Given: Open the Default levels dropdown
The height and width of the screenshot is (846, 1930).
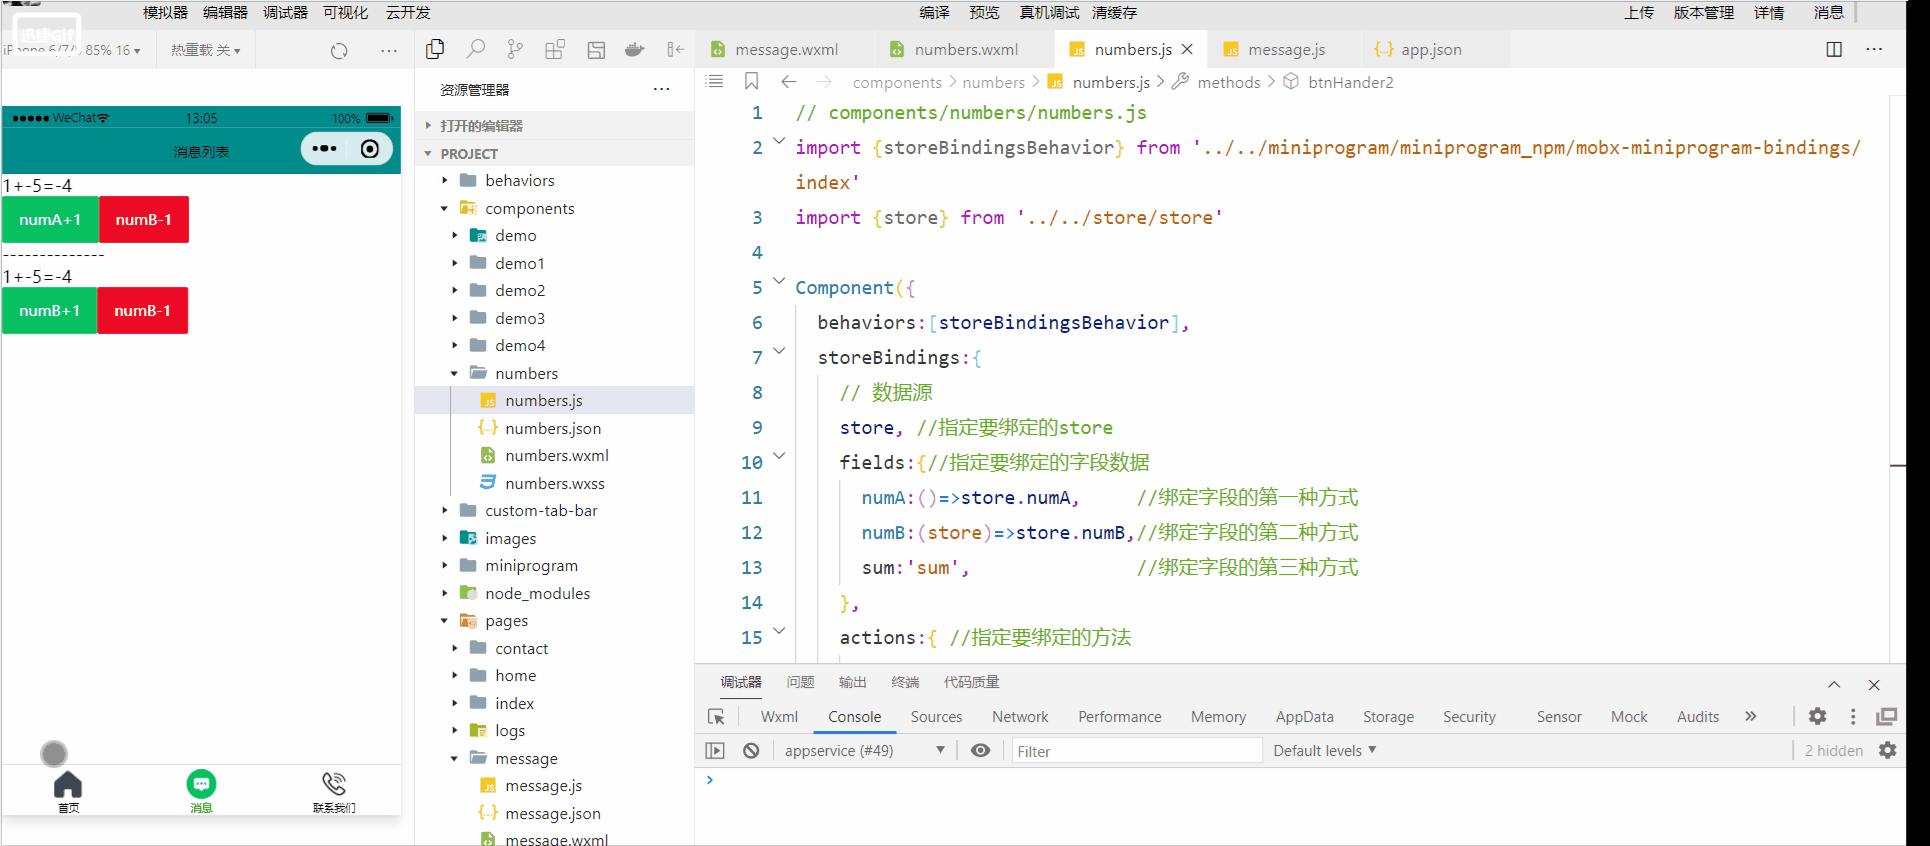Looking at the screenshot, I should click(1324, 750).
